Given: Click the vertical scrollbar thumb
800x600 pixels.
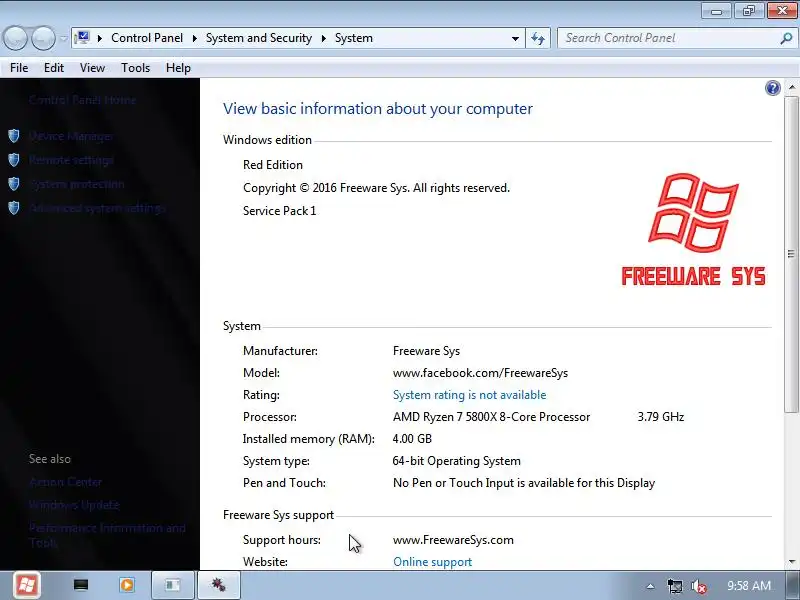Looking at the screenshot, I should (x=791, y=254).
